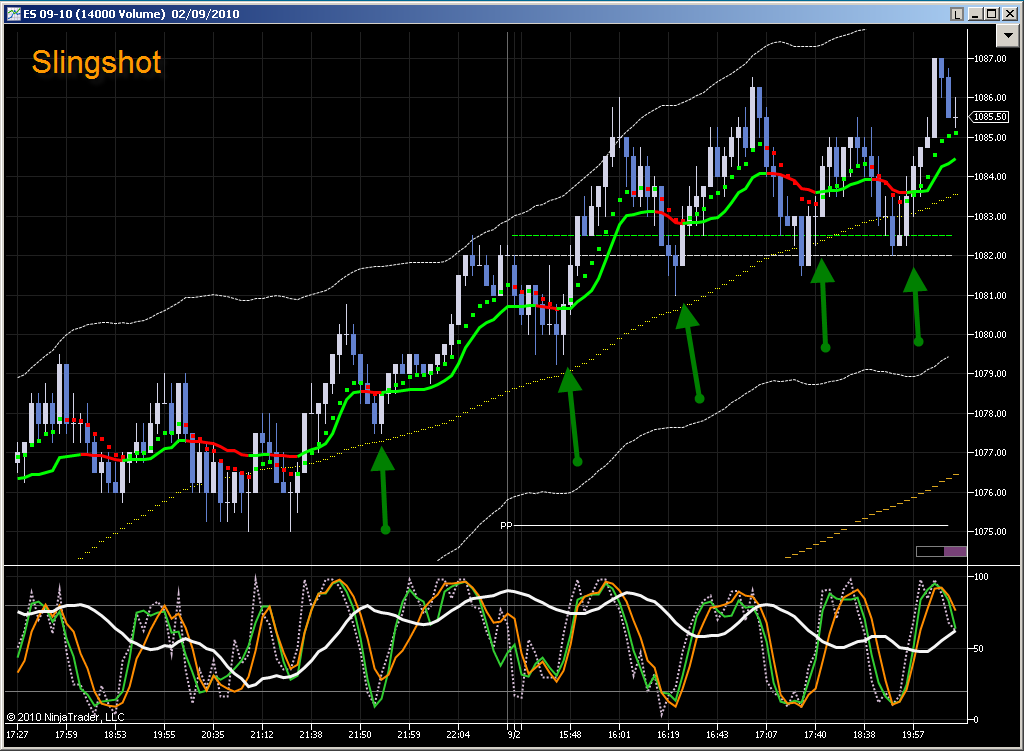Click the title text ES 09-10 (14000 Volume)
The image size is (1024, 751).
pos(95,14)
